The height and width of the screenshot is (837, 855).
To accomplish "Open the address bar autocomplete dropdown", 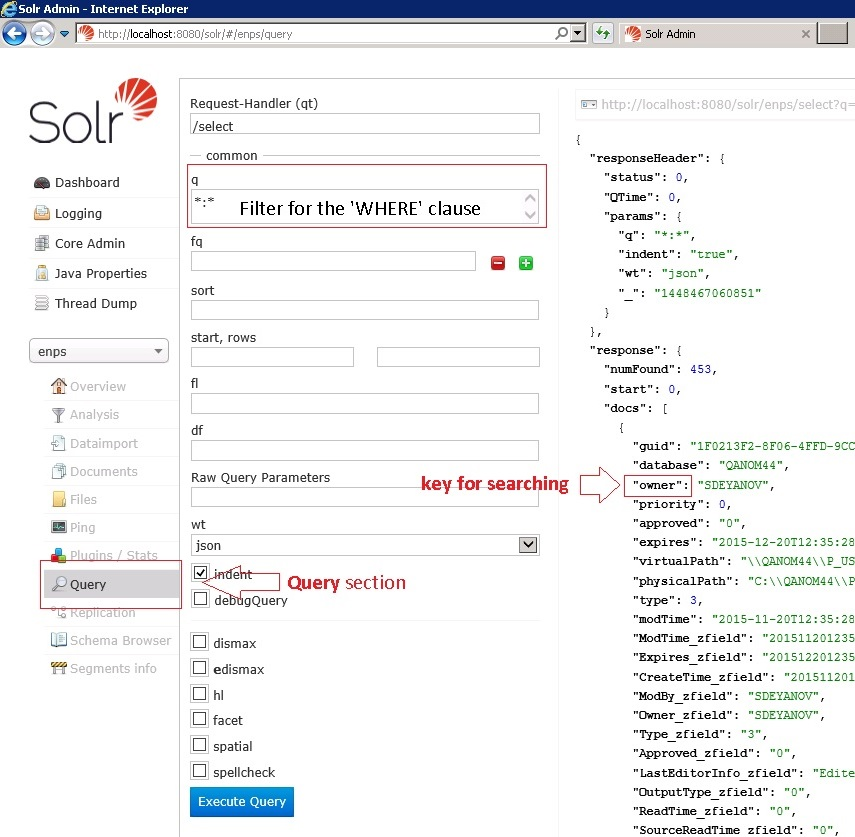I will tap(578, 33).
